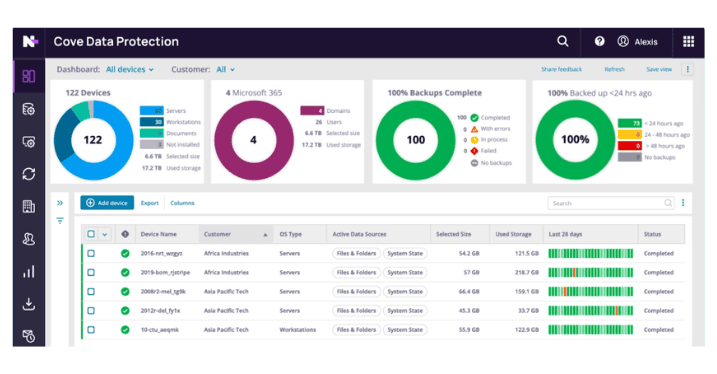Check the box for 10-ctu_aeqmk row
Image resolution: width=717 pixels, height=374 pixels.
click(x=91, y=330)
